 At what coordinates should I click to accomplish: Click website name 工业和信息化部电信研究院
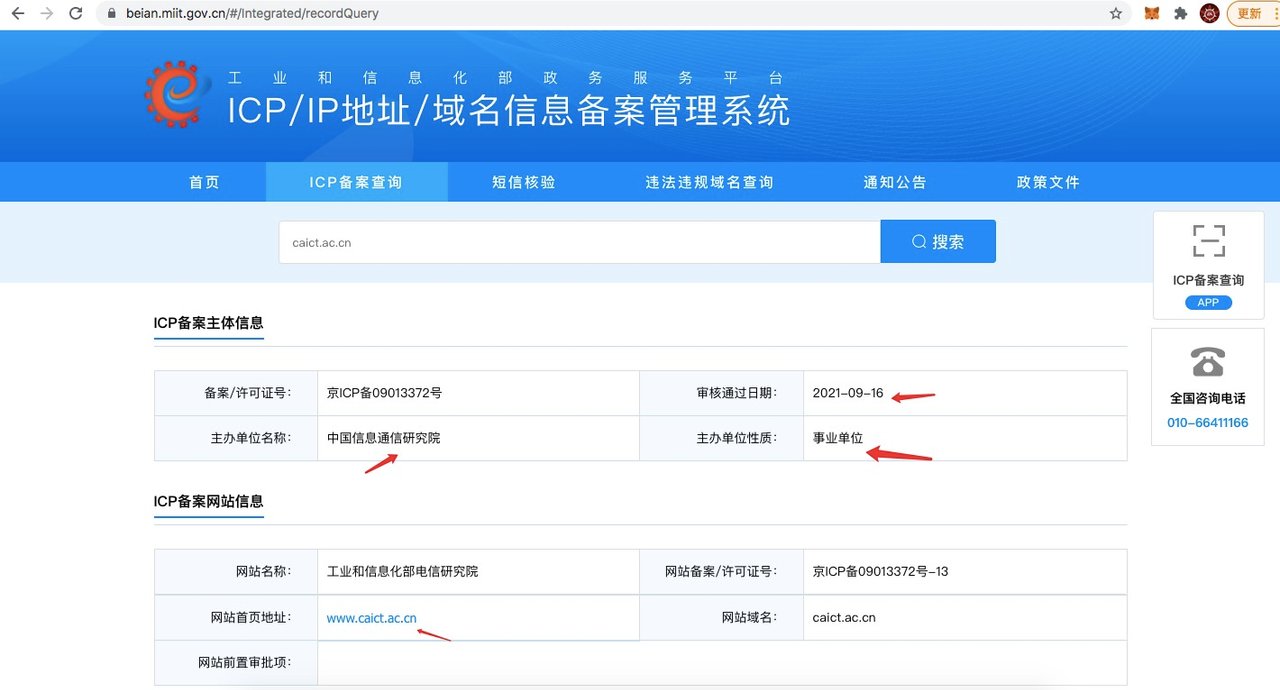coord(403,572)
